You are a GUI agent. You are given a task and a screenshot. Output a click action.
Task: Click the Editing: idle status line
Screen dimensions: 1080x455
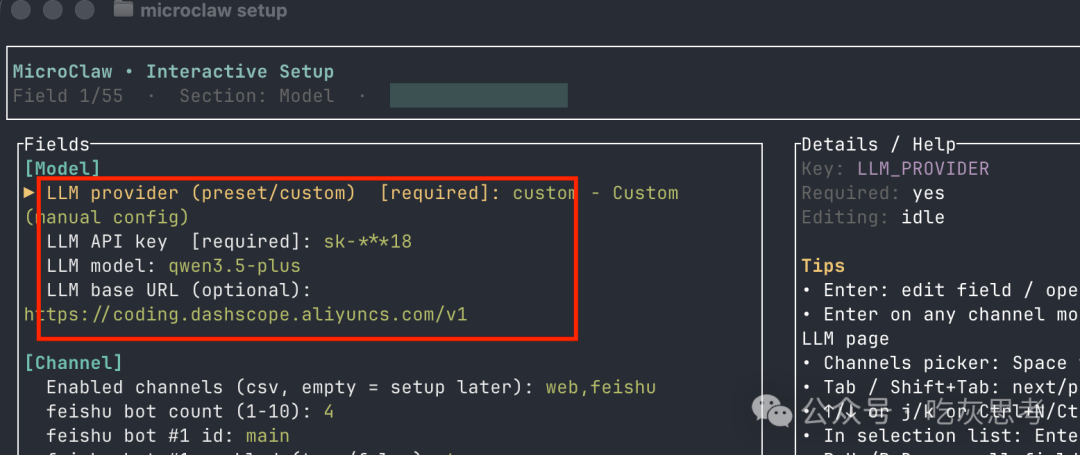tap(872, 217)
